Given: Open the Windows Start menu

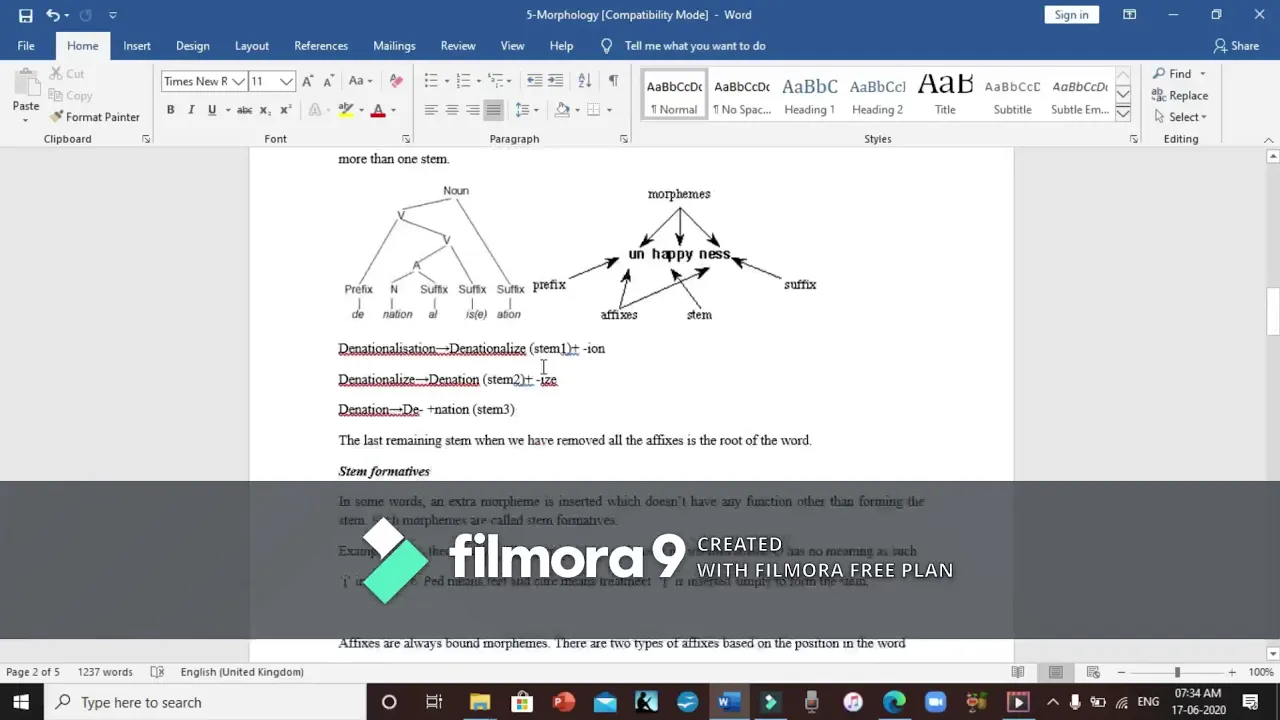Looking at the screenshot, I should pos(21,702).
